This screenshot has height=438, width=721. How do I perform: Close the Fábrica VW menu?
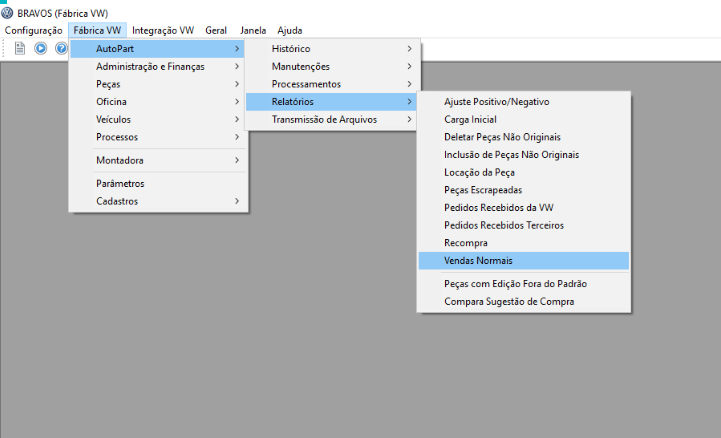tap(97, 30)
